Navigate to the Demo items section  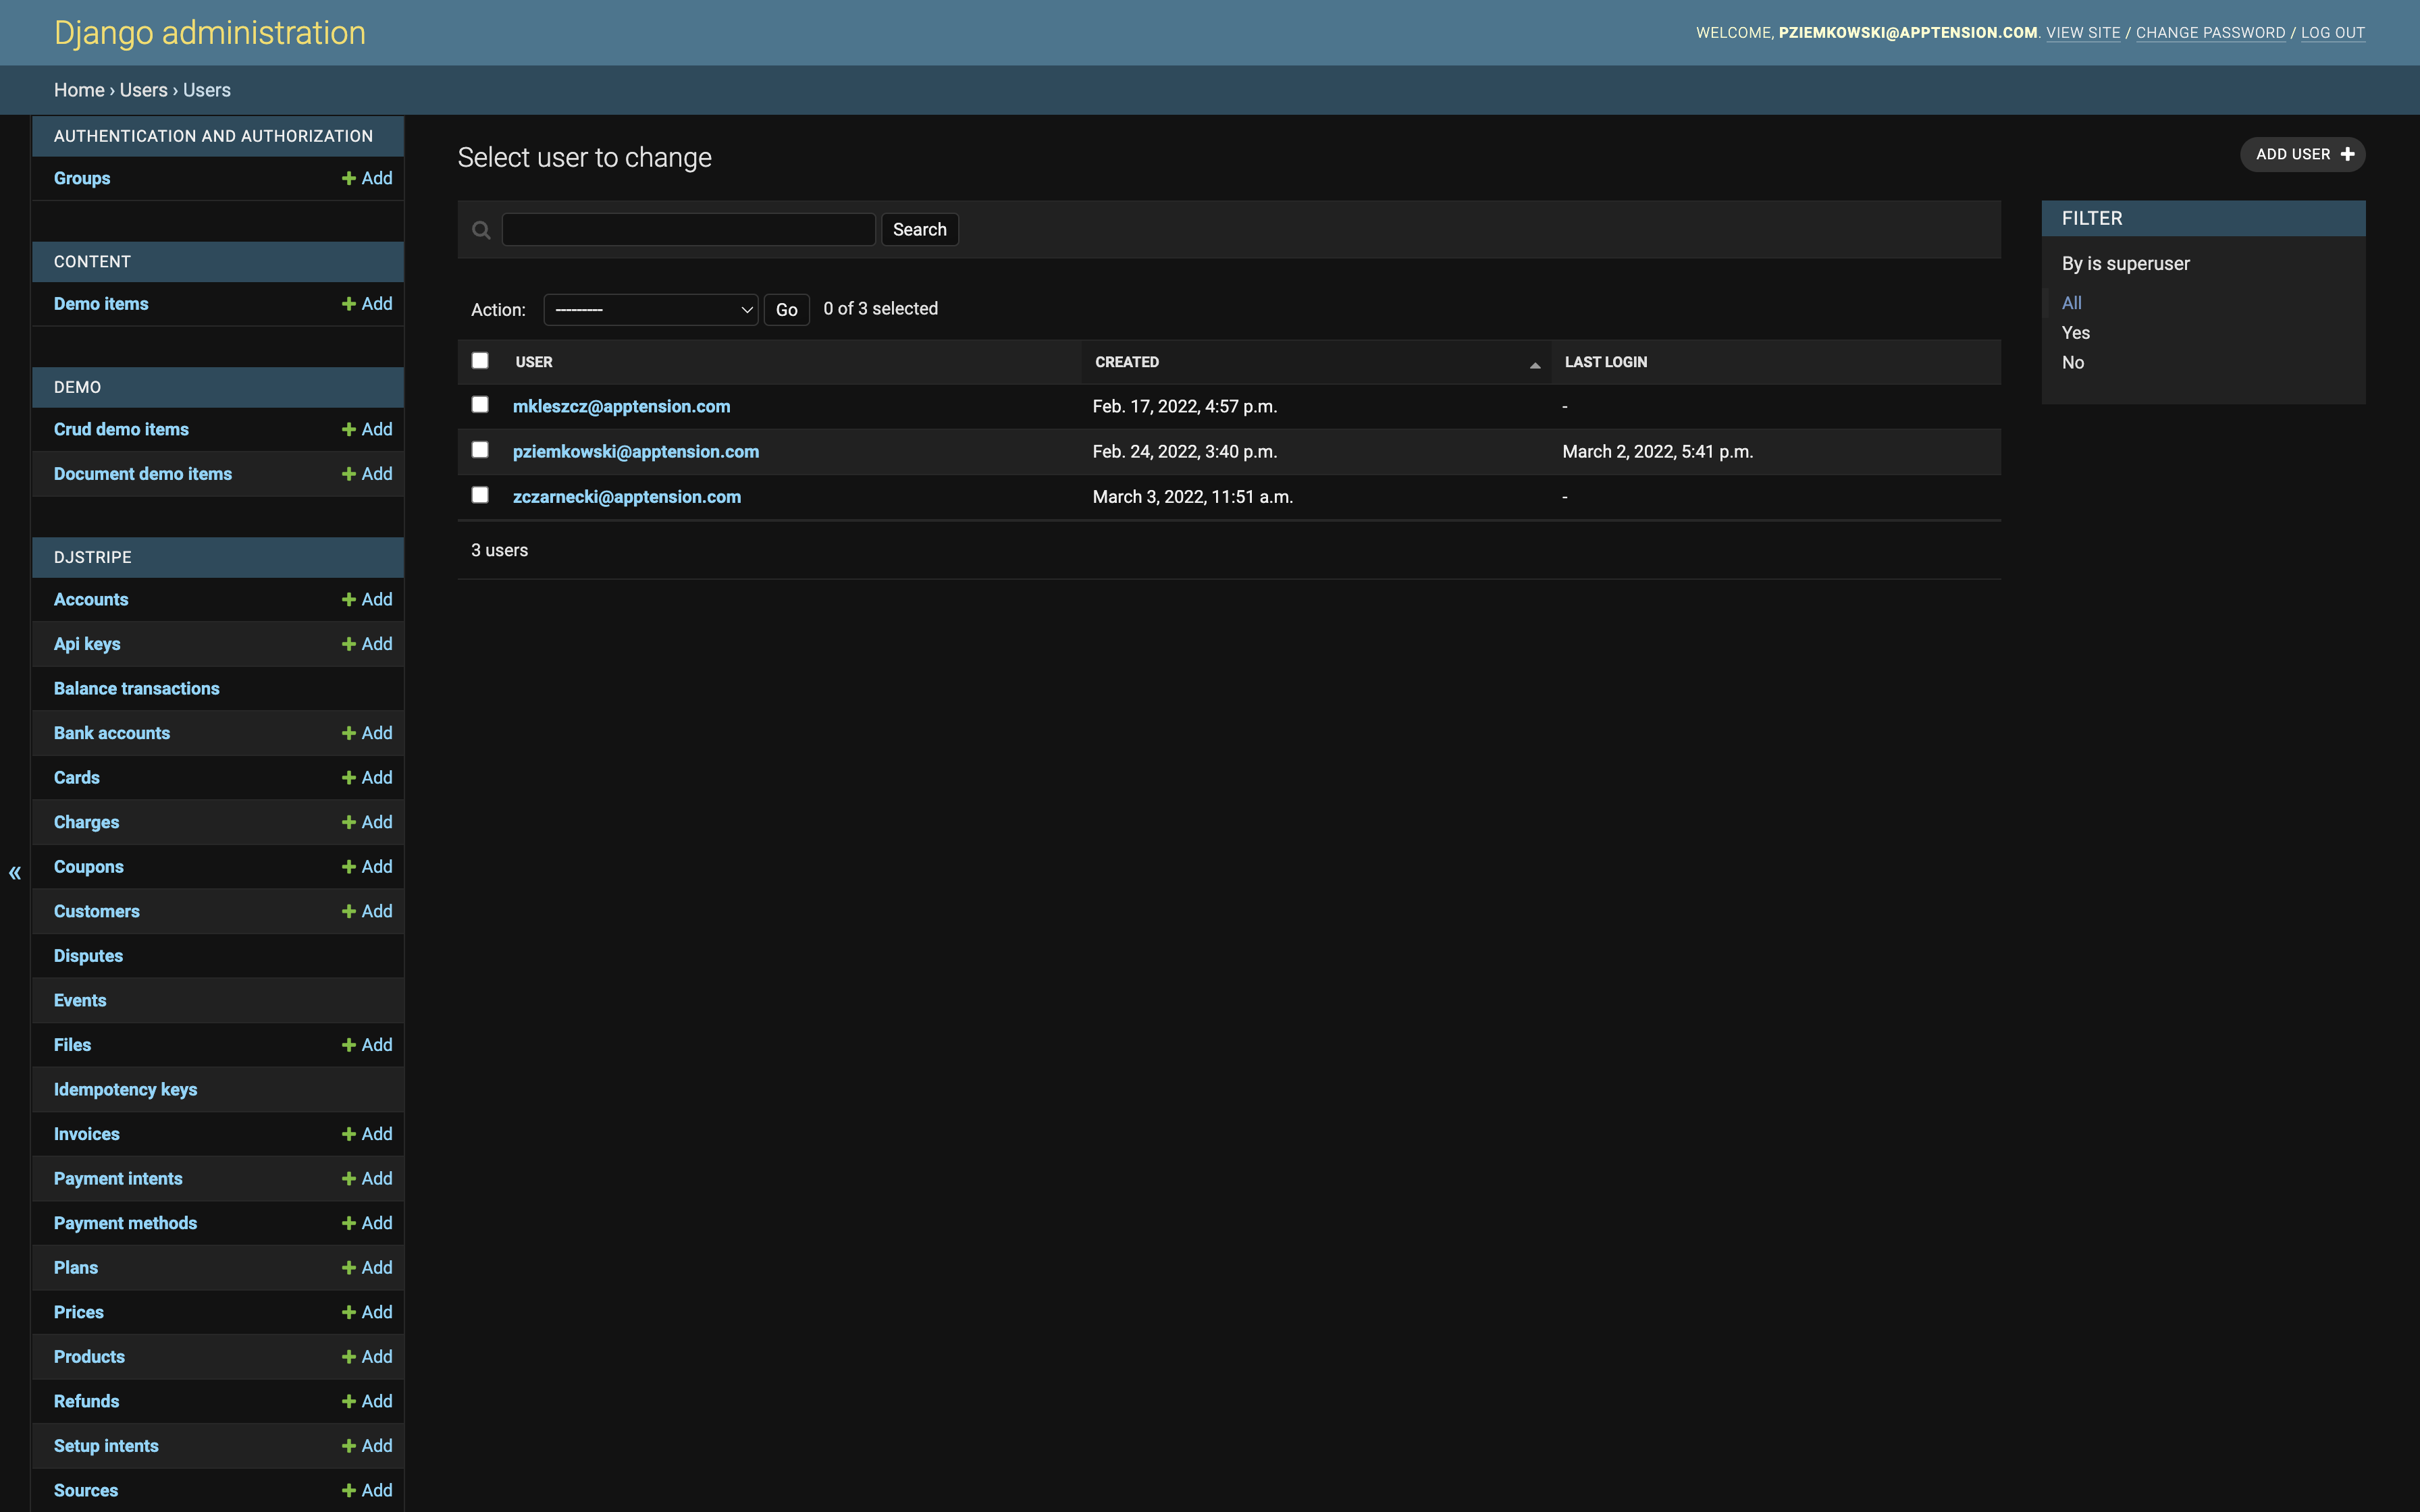99,303
